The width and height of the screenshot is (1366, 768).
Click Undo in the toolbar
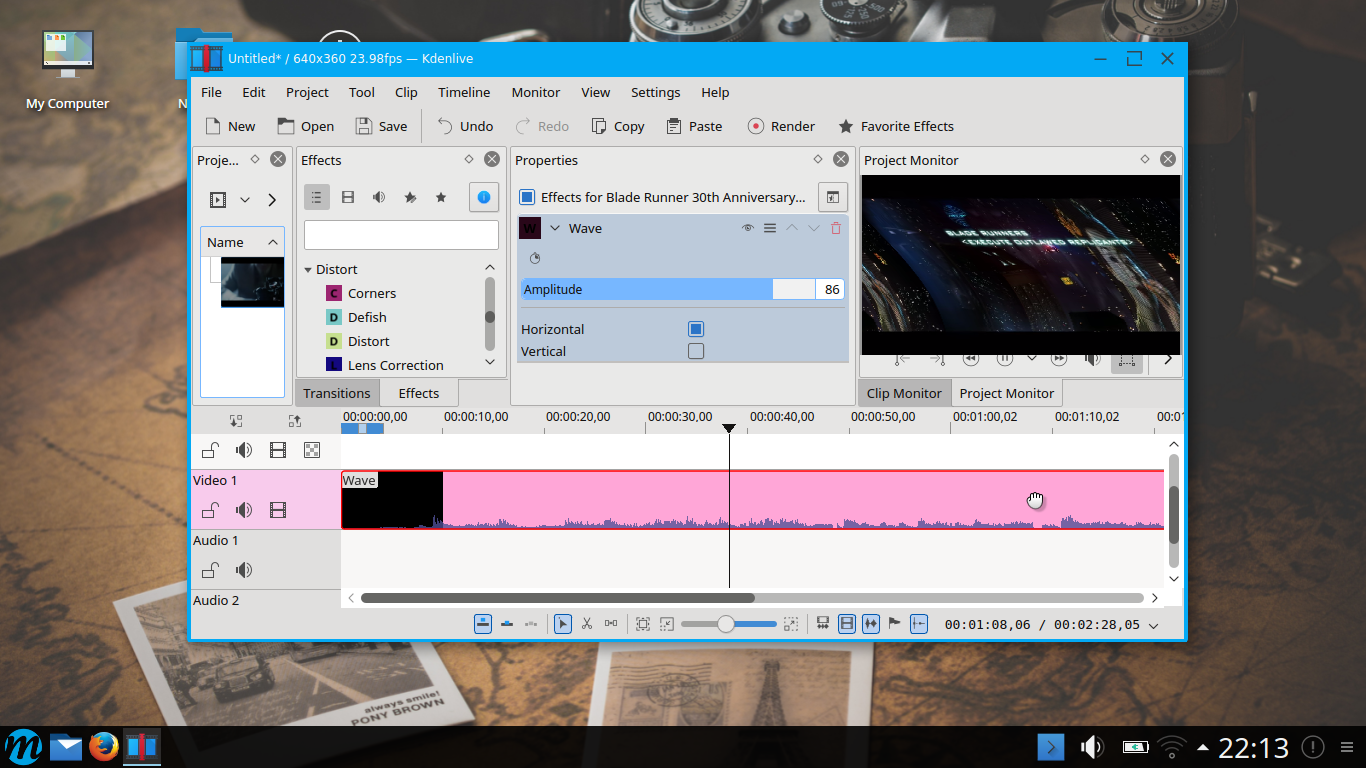(465, 126)
